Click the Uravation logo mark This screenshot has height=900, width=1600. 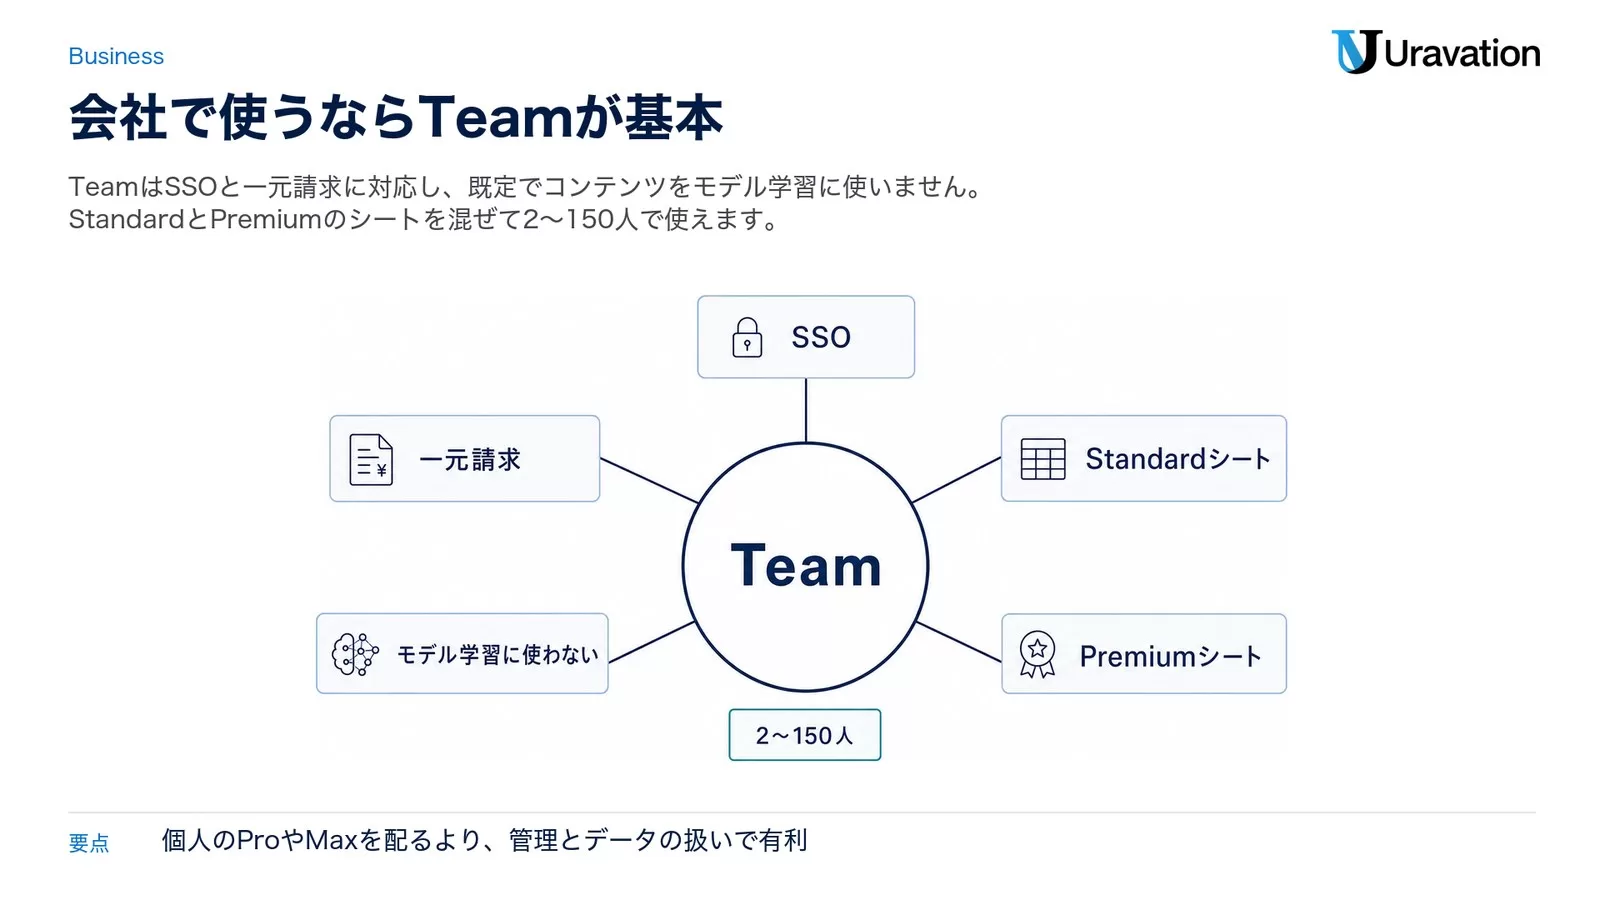1355,52
